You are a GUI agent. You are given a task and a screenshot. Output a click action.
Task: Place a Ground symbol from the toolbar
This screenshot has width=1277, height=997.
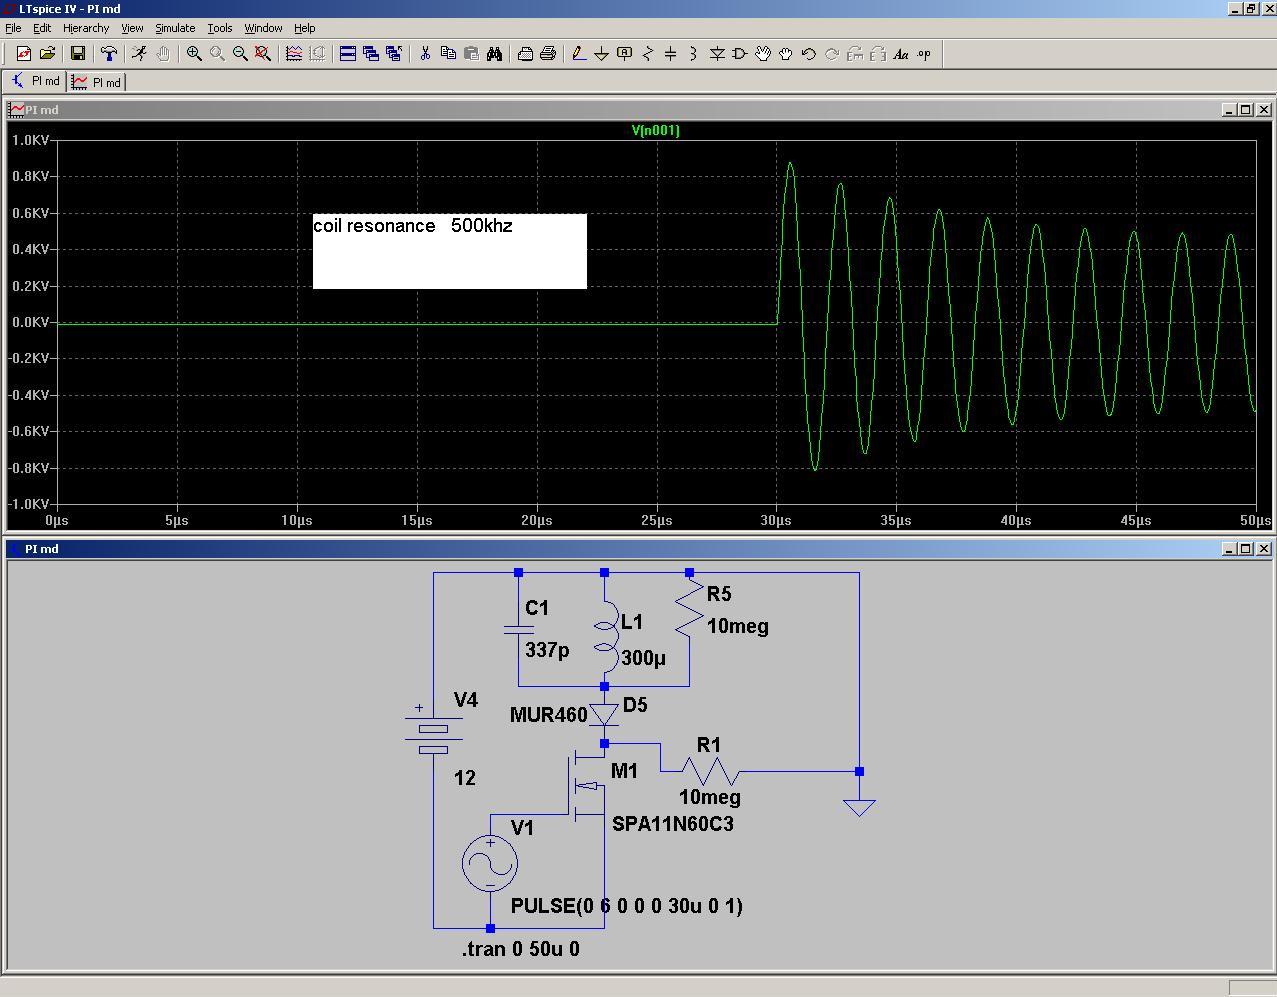click(x=601, y=54)
